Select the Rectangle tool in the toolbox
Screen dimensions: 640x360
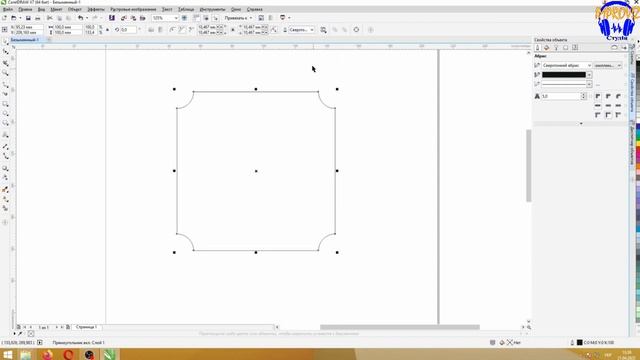[x=5, y=104]
